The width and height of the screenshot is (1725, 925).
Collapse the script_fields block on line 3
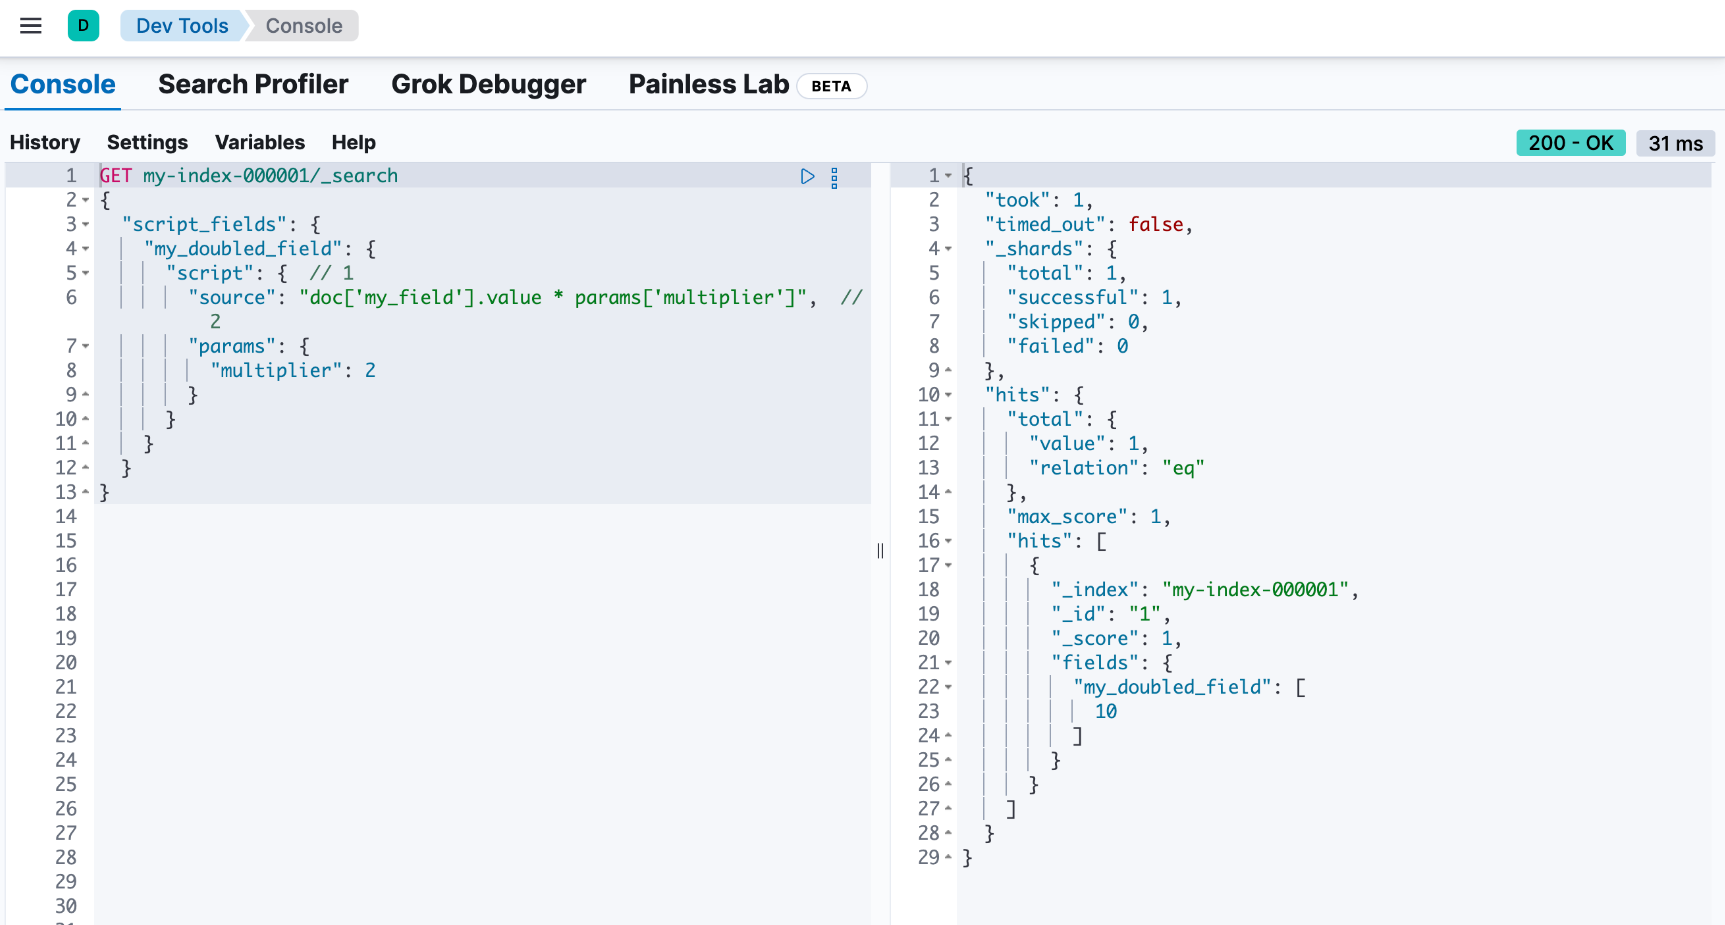click(x=86, y=225)
